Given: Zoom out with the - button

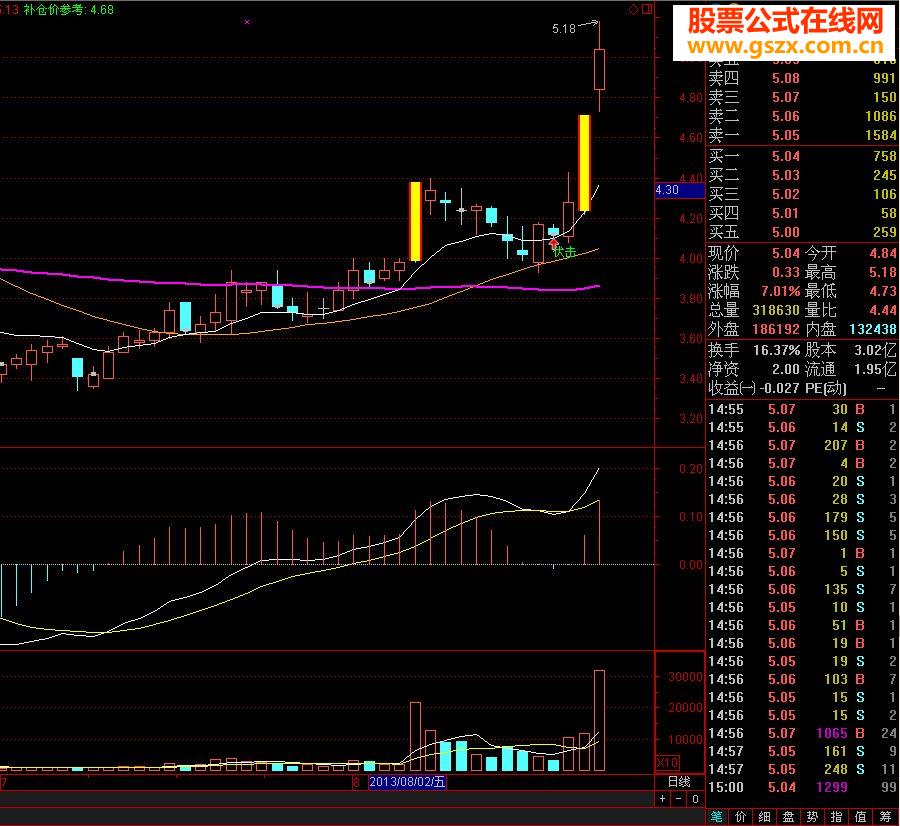Looking at the screenshot, I should 679,798.
